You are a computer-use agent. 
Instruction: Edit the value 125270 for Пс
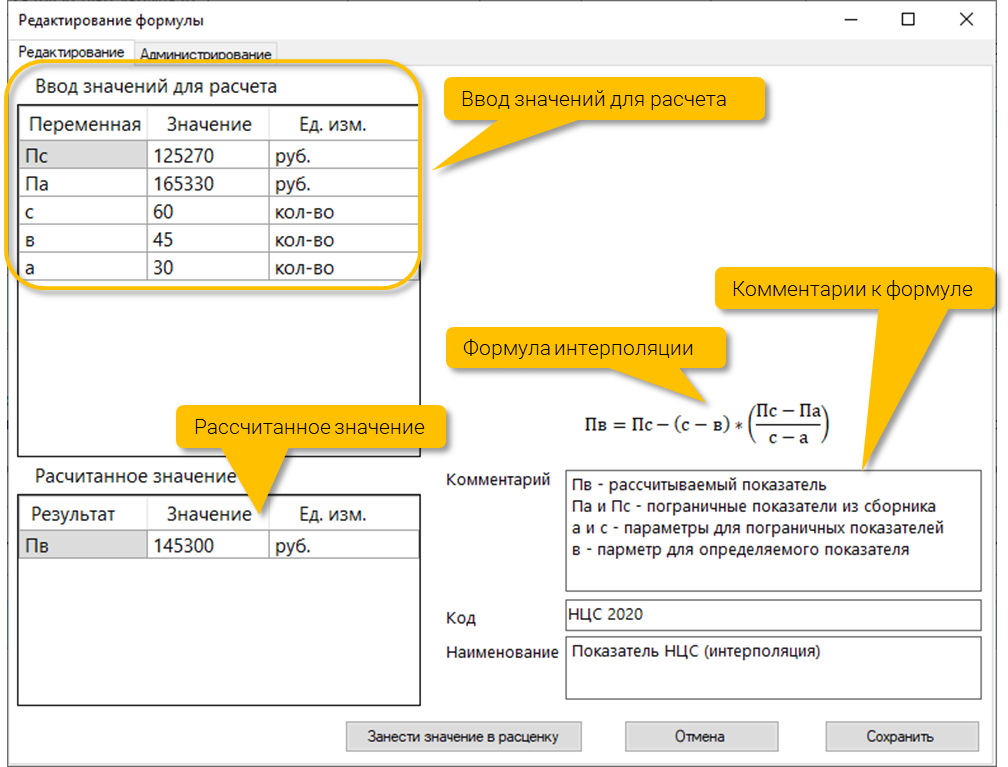(208, 156)
